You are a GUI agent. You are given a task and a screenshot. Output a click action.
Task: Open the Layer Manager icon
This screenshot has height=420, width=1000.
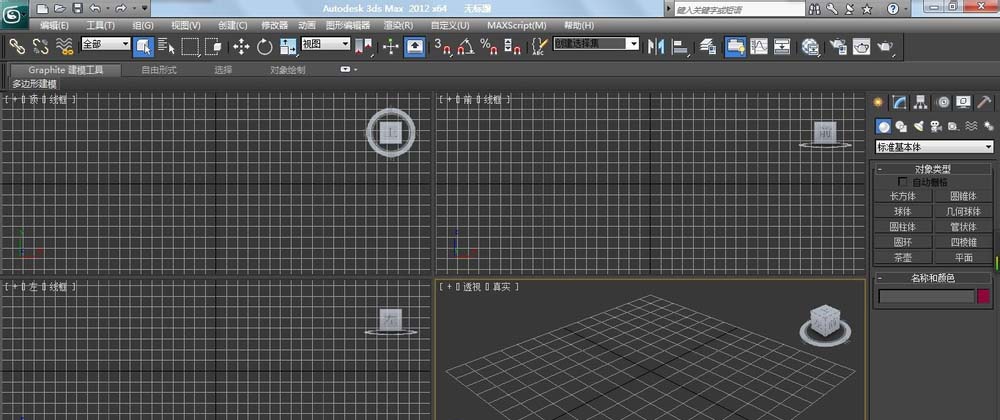[708, 46]
